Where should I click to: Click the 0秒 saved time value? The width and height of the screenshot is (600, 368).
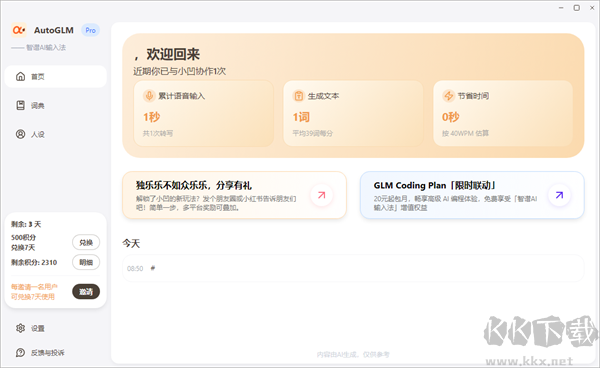pyautogui.click(x=451, y=117)
